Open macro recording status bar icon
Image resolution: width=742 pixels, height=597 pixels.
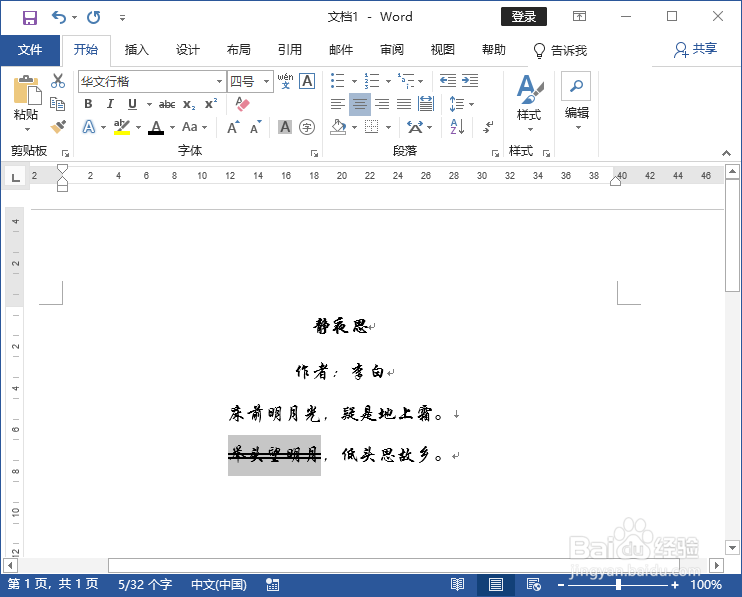[x=273, y=585]
